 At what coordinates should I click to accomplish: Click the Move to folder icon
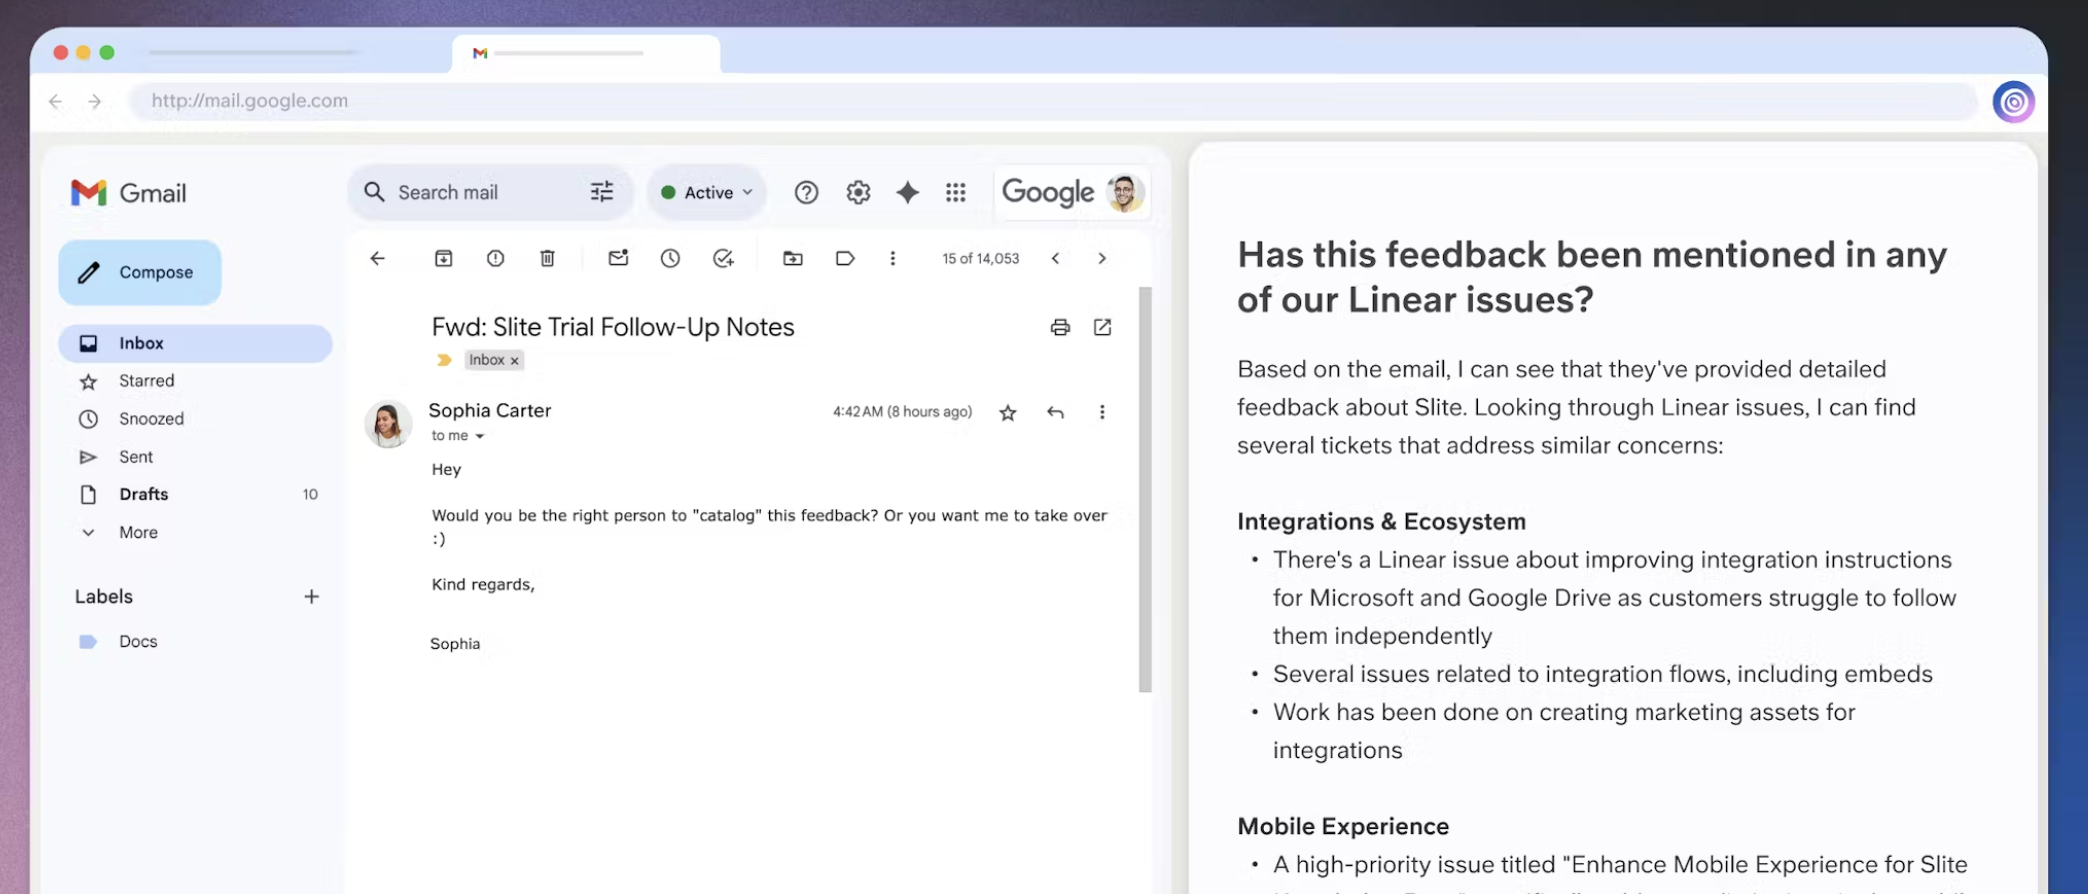pos(793,258)
